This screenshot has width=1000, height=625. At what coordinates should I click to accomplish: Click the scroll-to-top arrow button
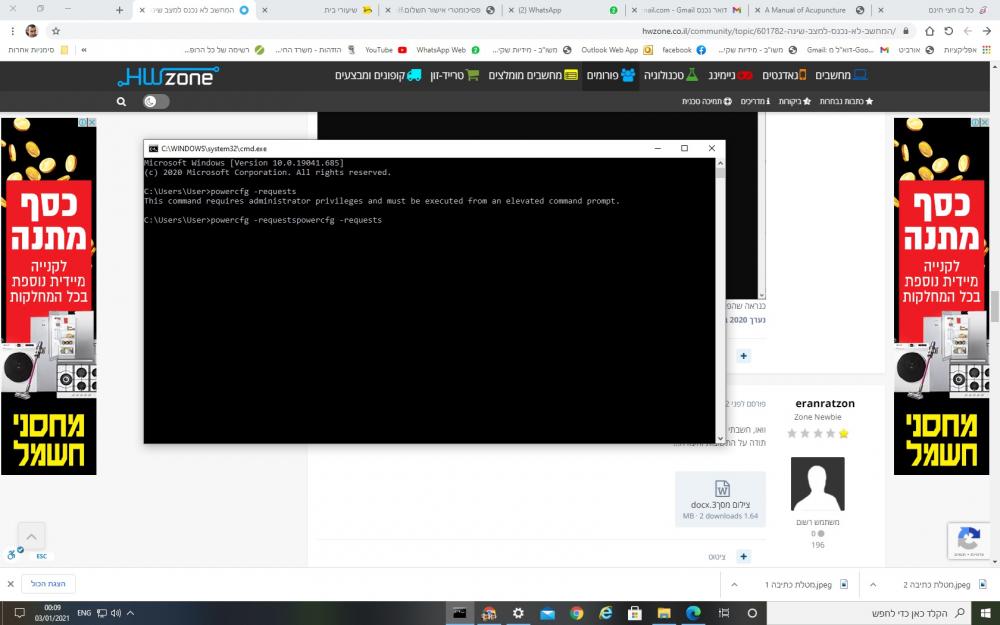click(x=31, y=536)
